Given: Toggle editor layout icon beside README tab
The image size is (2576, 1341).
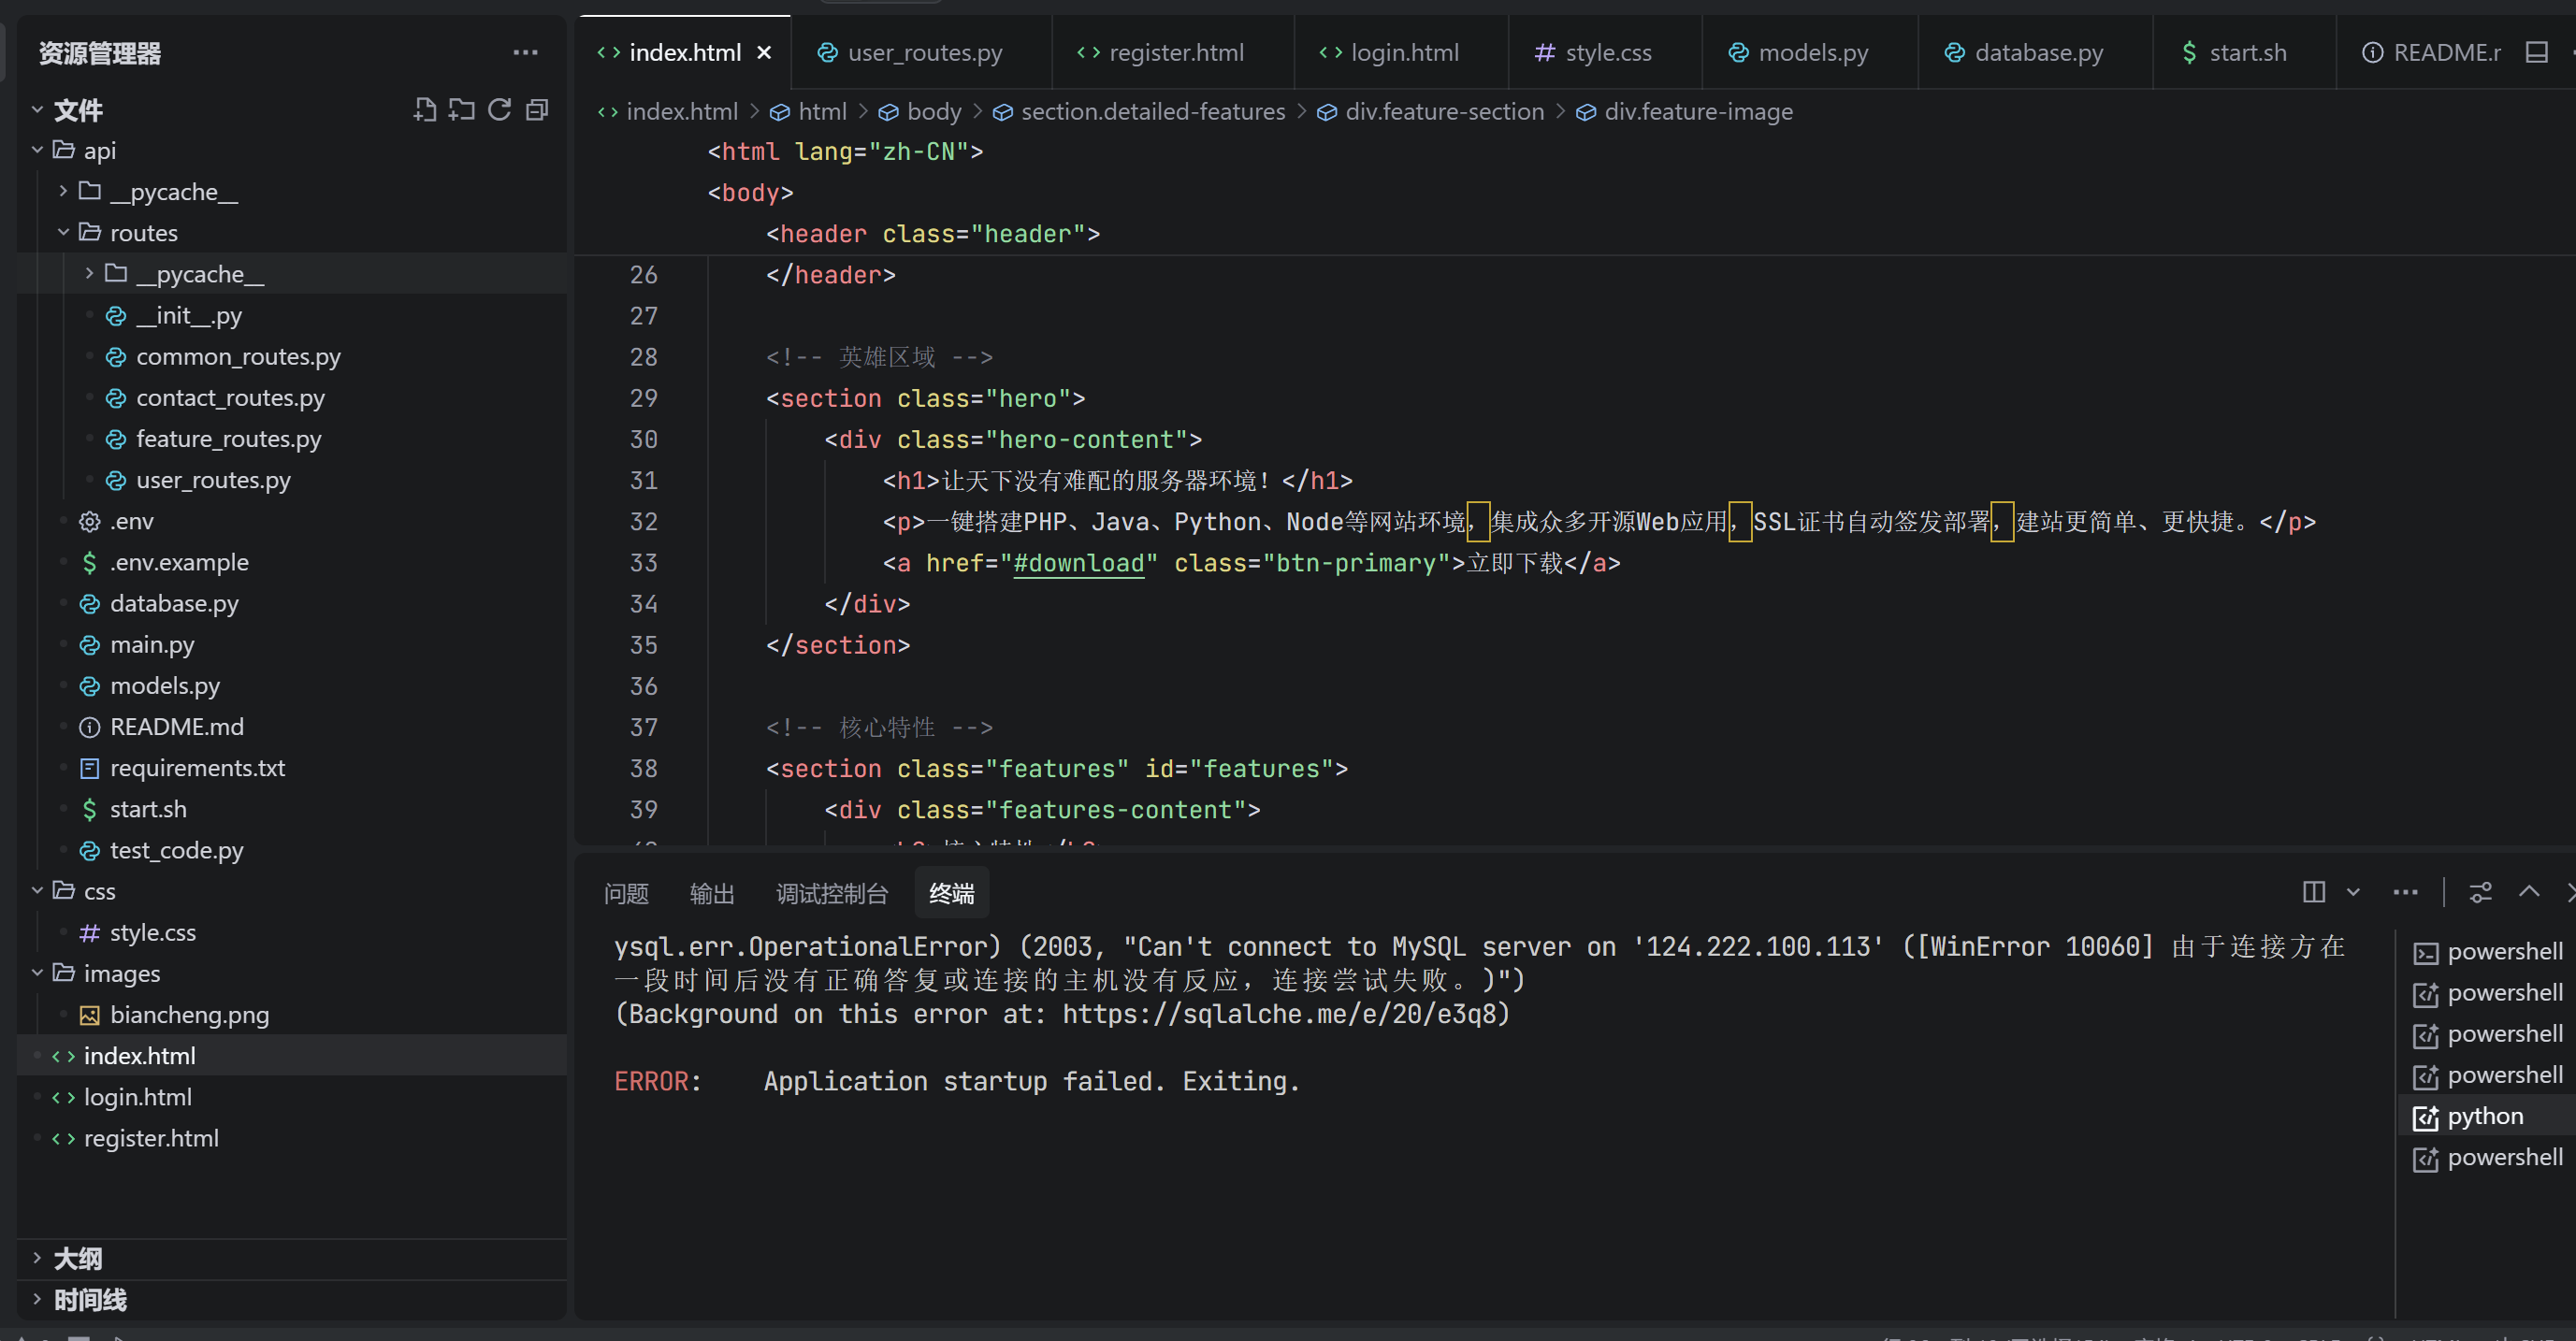Looking at the screenshot, I should (2537, 53).
